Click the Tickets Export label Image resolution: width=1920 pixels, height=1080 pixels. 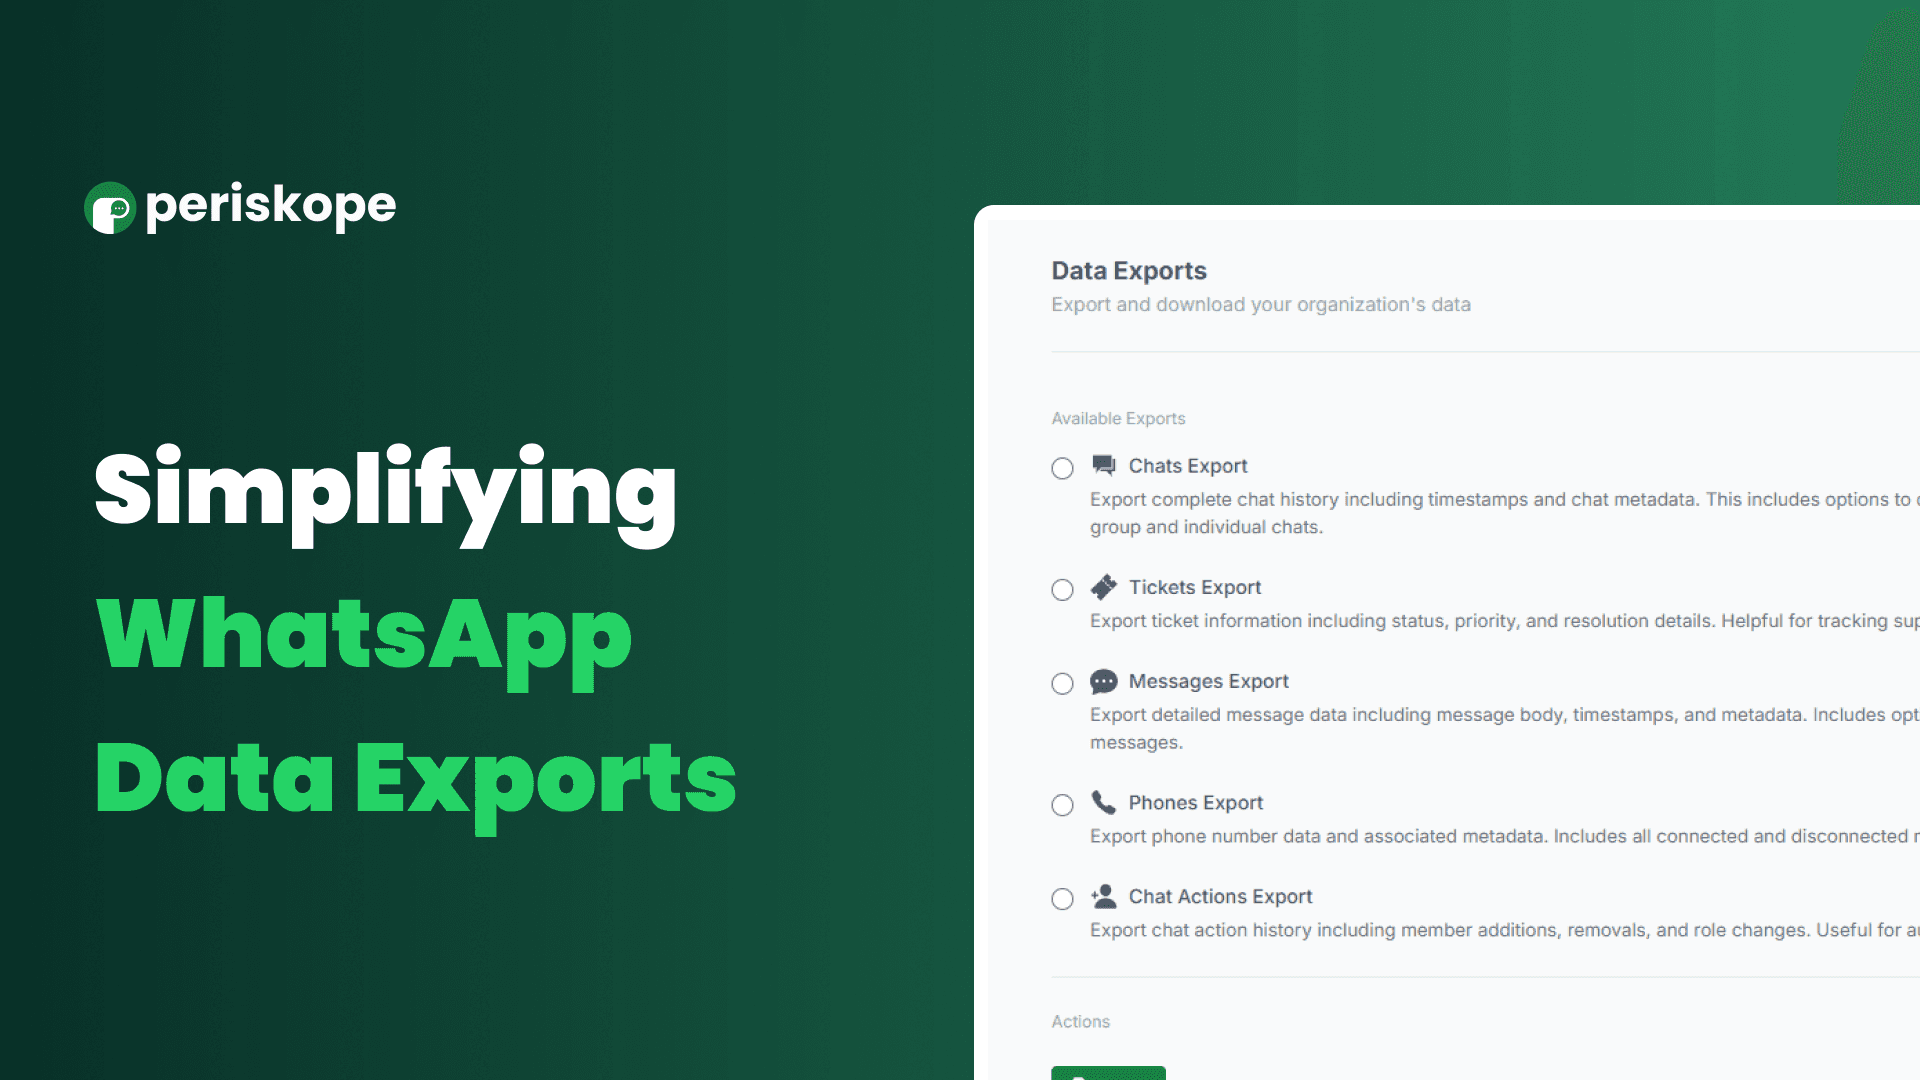tap(1195, 587)
